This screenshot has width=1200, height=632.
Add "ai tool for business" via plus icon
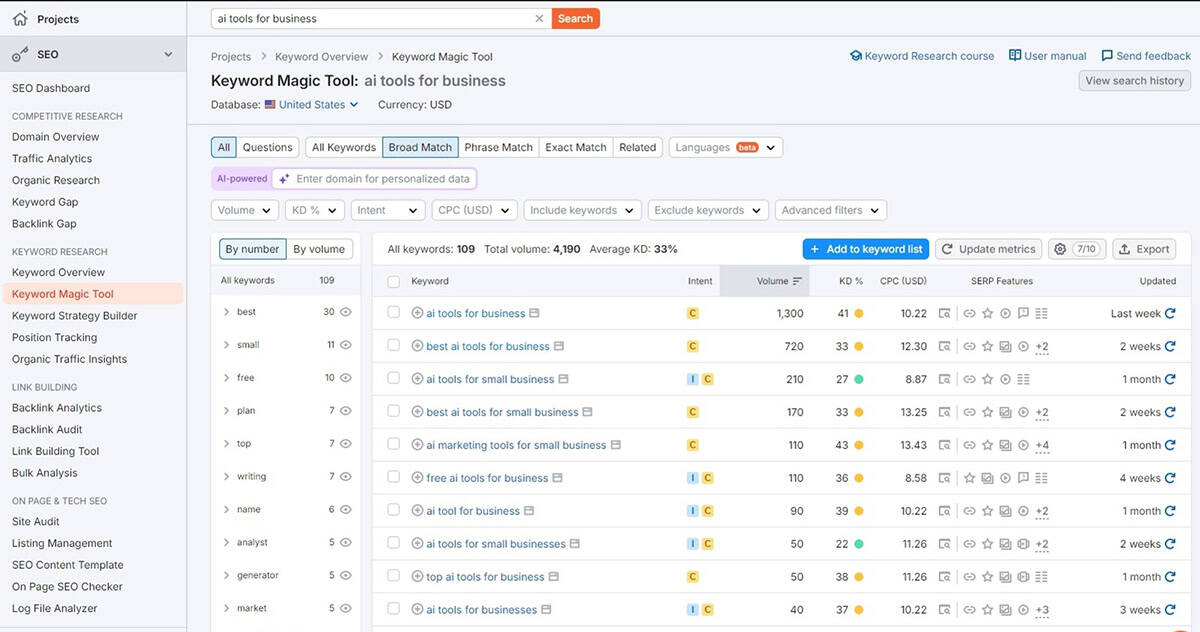click(418, 511)
